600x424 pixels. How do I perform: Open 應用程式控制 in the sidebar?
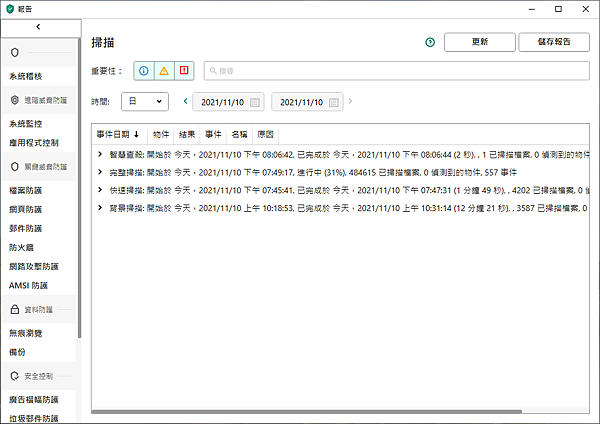click(34, 143)
